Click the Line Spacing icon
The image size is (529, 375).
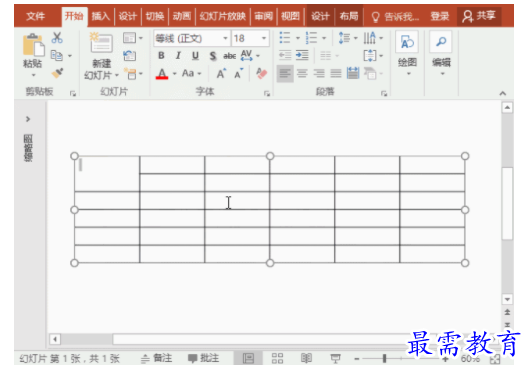coord(344,38)
